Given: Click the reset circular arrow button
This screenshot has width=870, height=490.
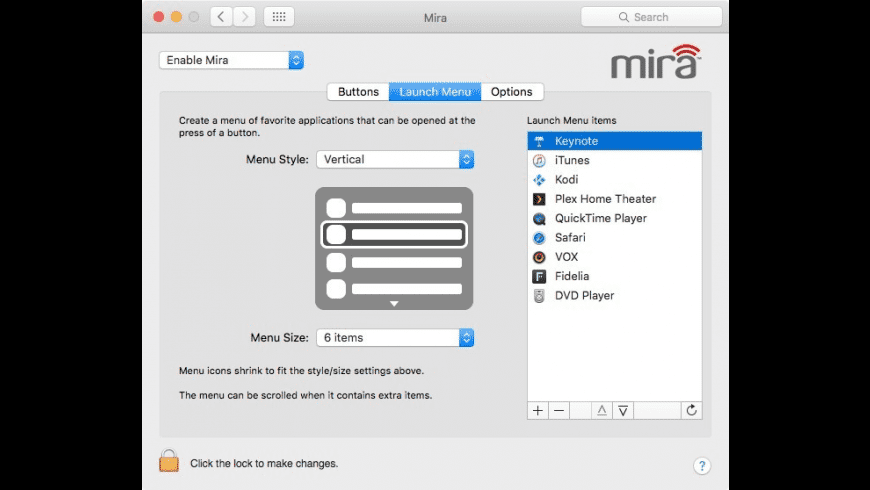Looking at the screenshot, I should click(x=691, y=410).
